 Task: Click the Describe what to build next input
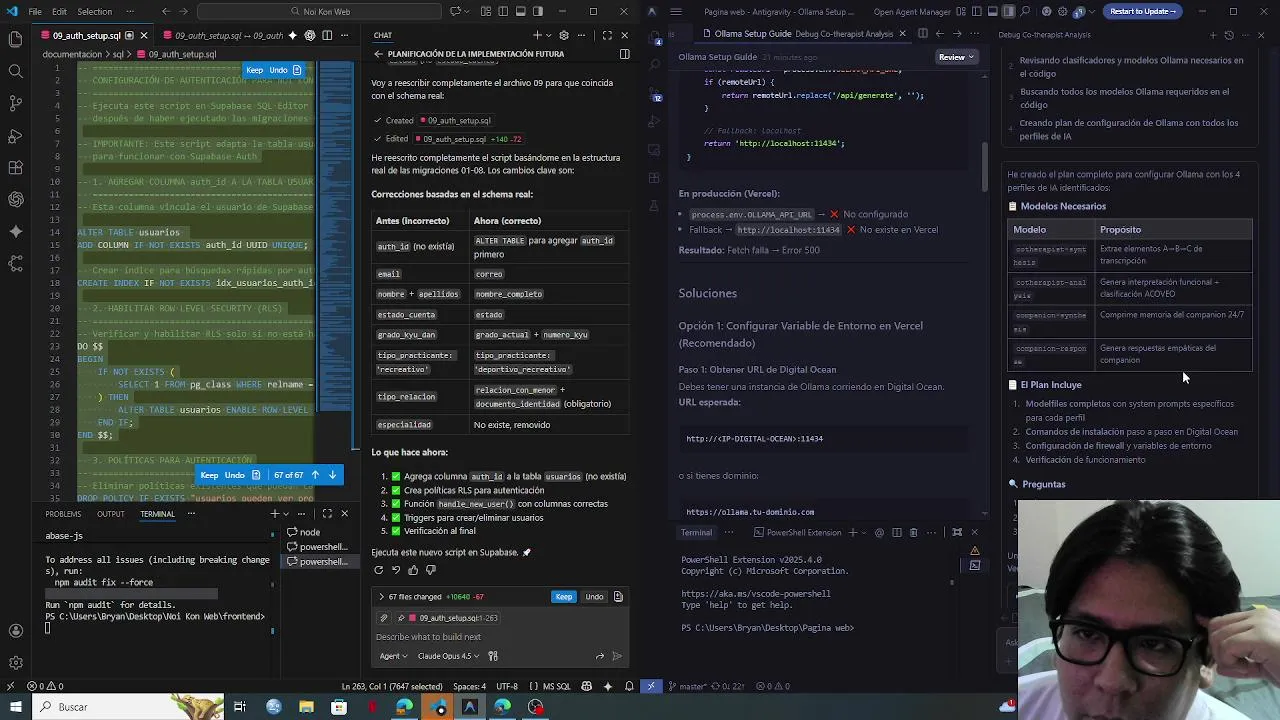click(500, 637)
